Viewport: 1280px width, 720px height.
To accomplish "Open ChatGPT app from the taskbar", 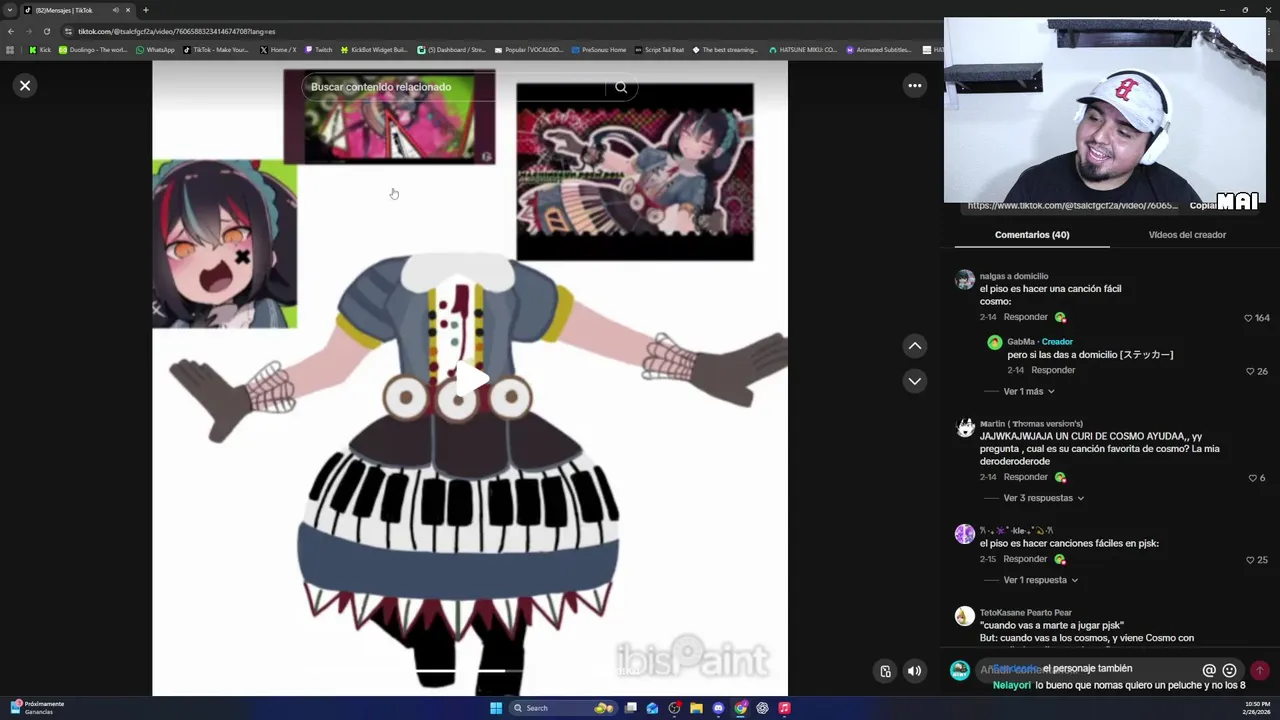I will pyautogui.click(x=762, y=708).
